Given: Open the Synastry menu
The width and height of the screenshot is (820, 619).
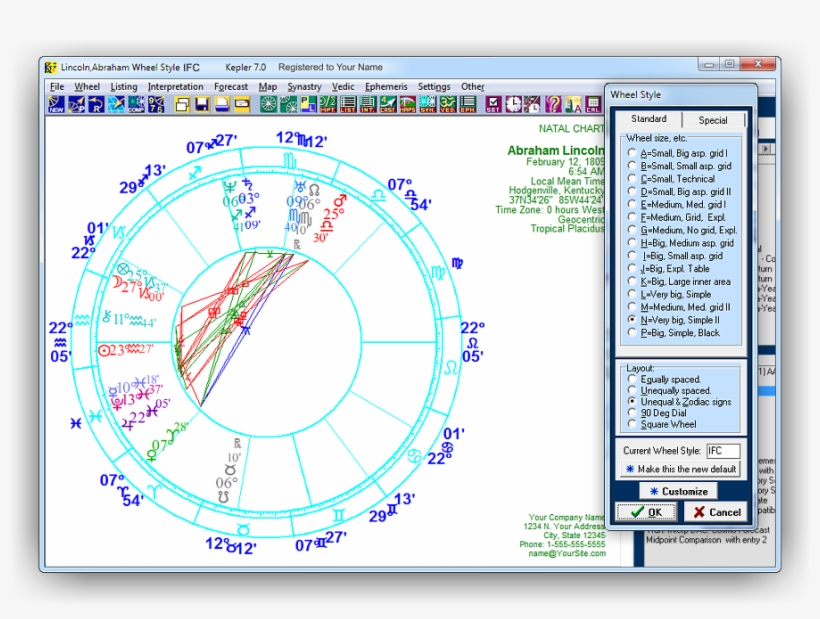Looking at the screenshot, I should tap(303, 86).
